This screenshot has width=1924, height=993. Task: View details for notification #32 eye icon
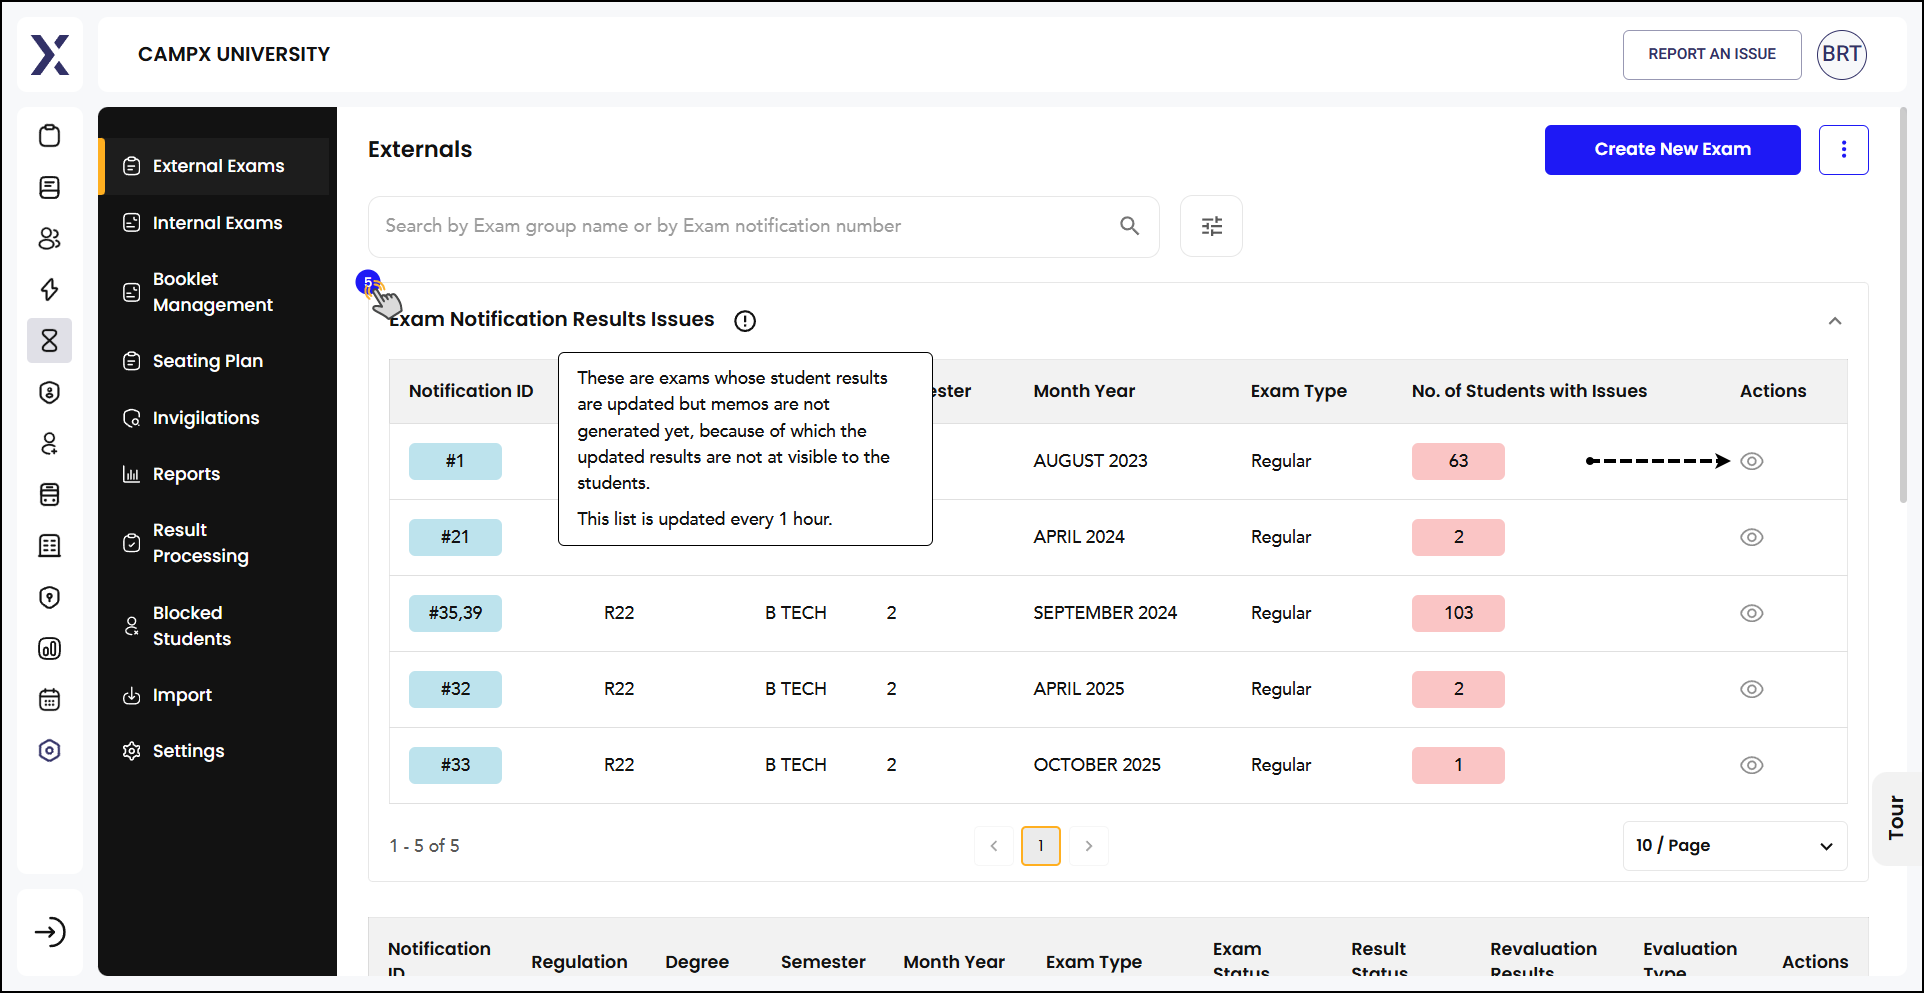pyautogui.click(x=1751, y=689)
